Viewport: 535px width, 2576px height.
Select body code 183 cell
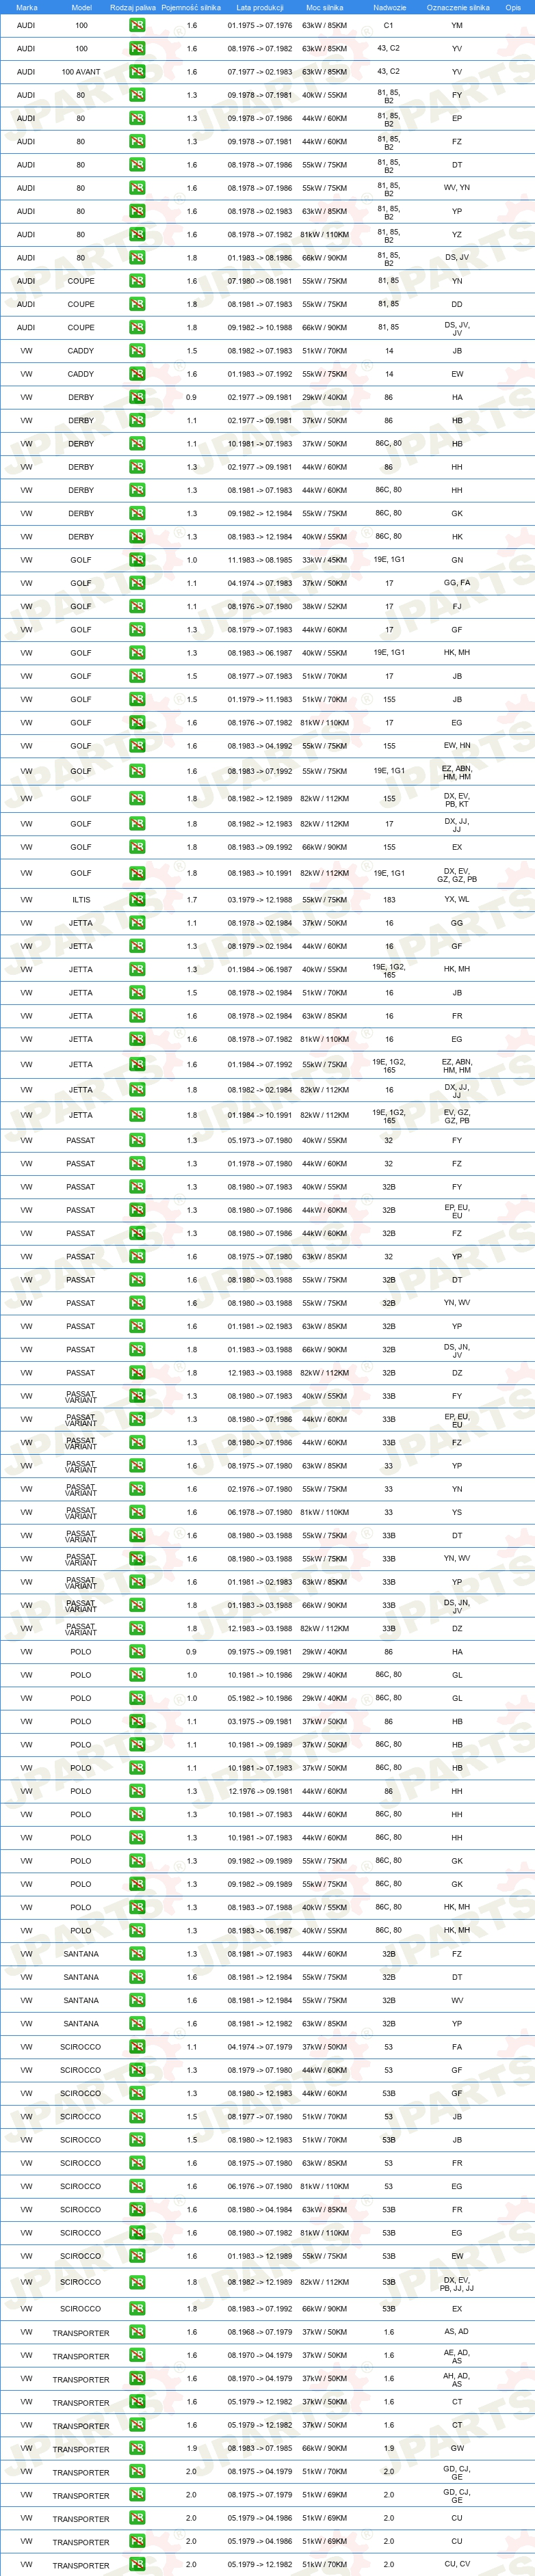[389, 899]
